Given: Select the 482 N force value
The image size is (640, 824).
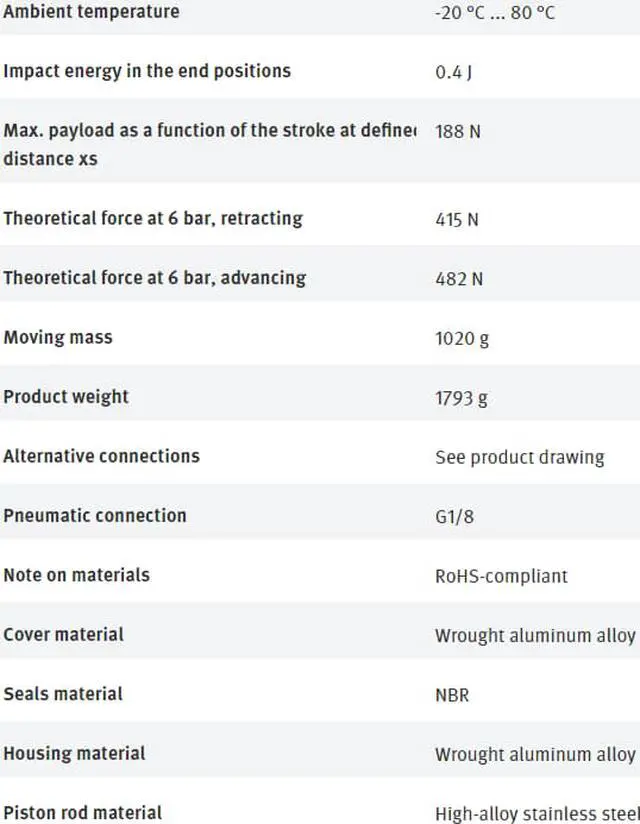Looking at the screenshot, I should [x=459, y=279].
